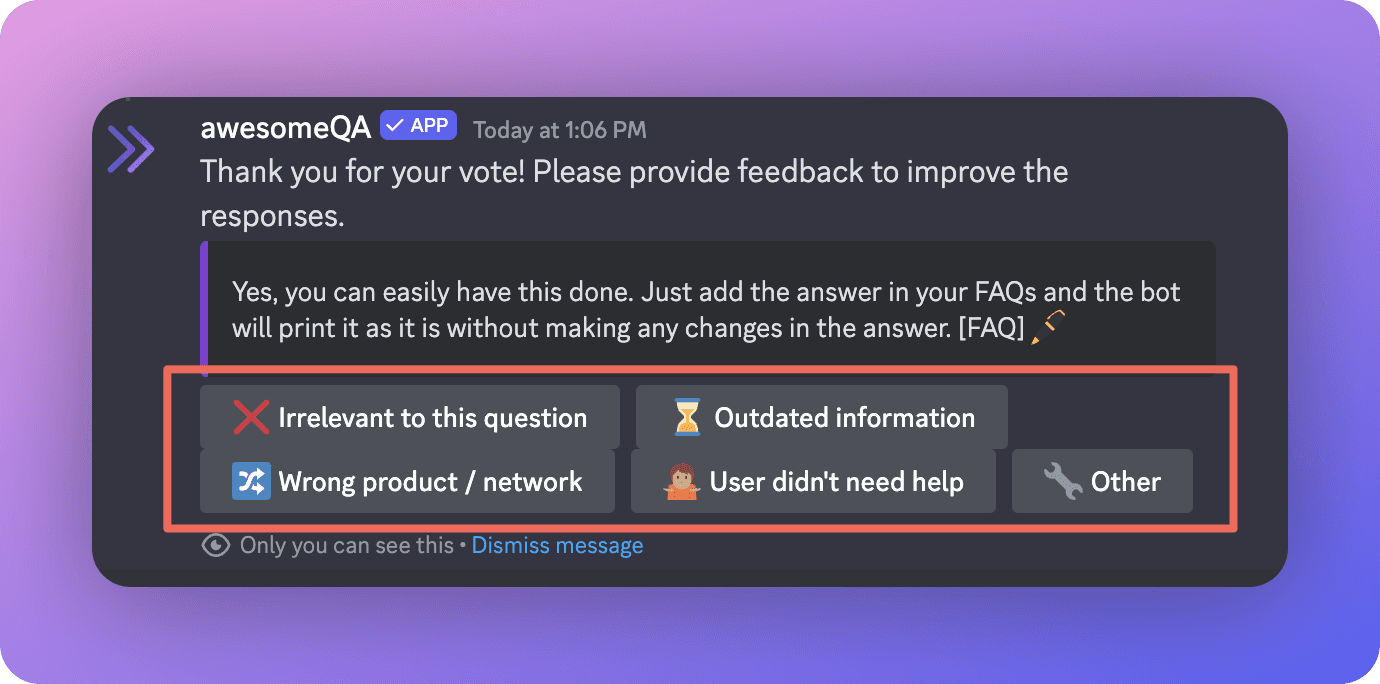Click the shuffle icon on wrong product button

(x=252, y=481)
